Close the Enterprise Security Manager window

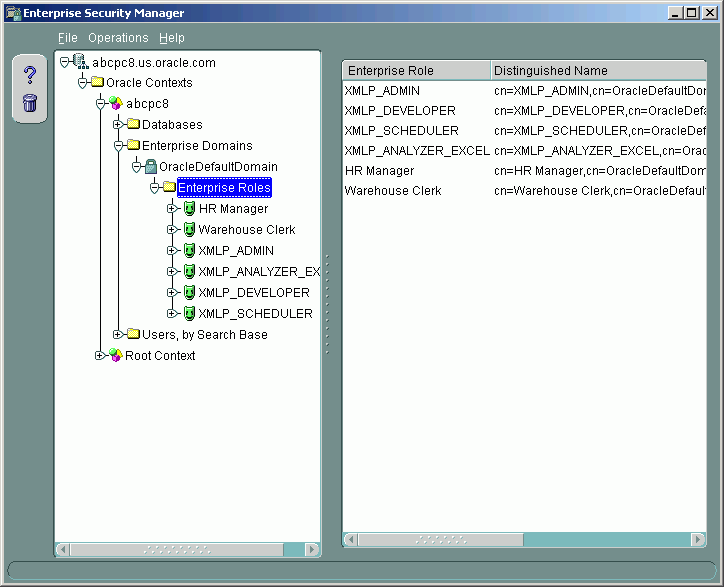pyautogui.click(x=709, y=13)
